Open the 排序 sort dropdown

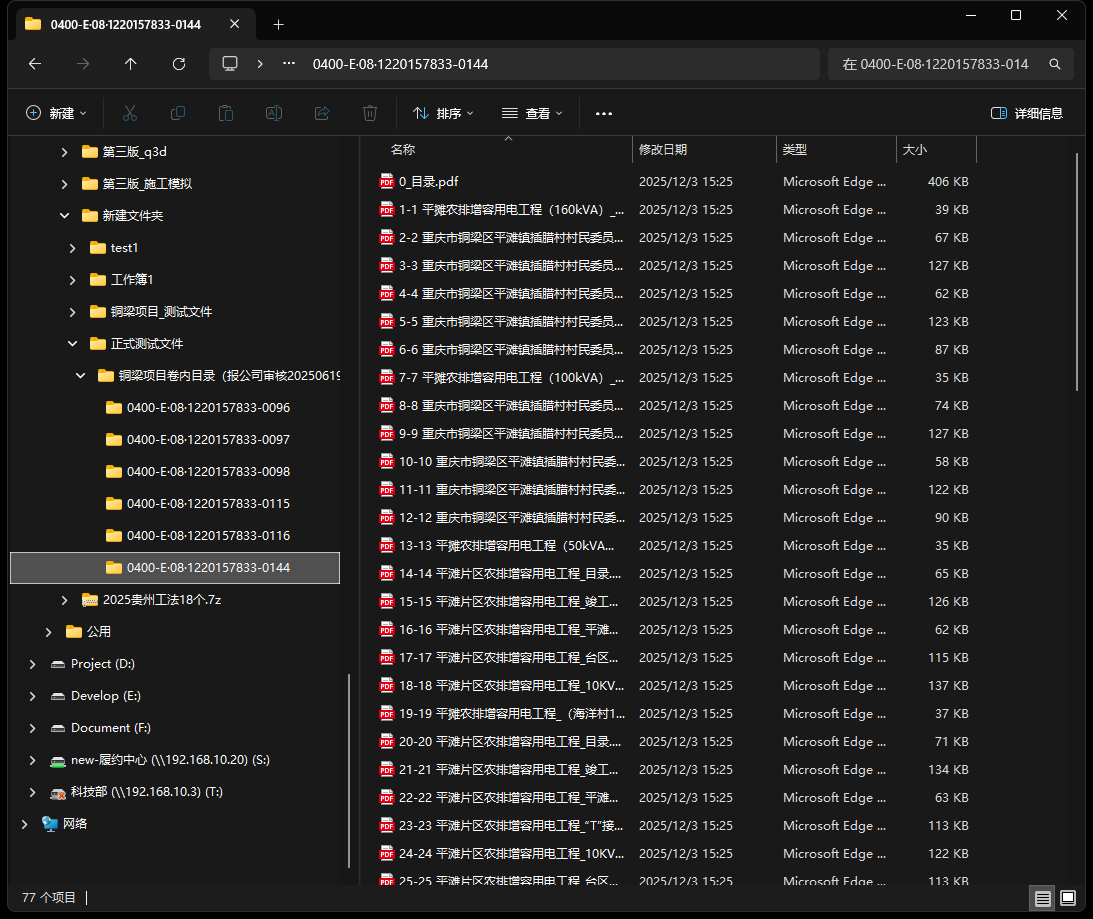(x=443, y=114)
